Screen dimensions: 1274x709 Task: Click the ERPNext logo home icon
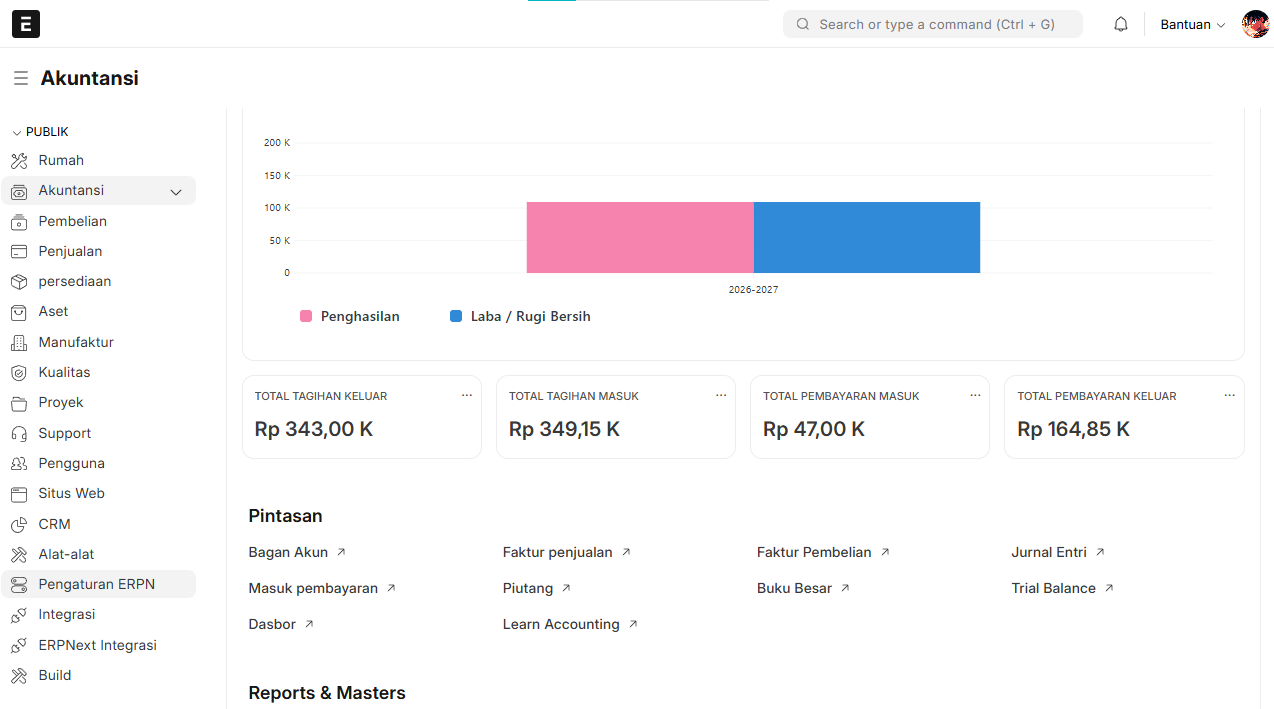pyautogui.click(x=26, y=24)
